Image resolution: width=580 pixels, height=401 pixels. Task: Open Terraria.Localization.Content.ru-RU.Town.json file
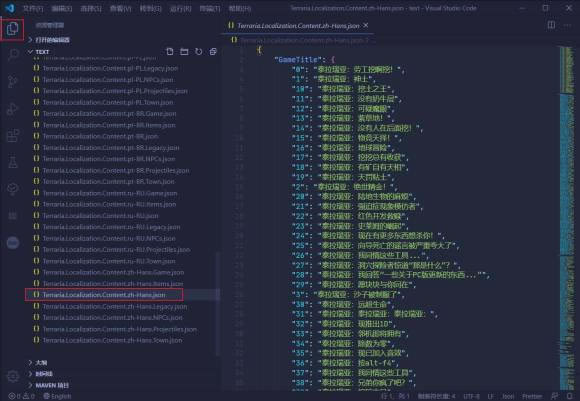109,261
